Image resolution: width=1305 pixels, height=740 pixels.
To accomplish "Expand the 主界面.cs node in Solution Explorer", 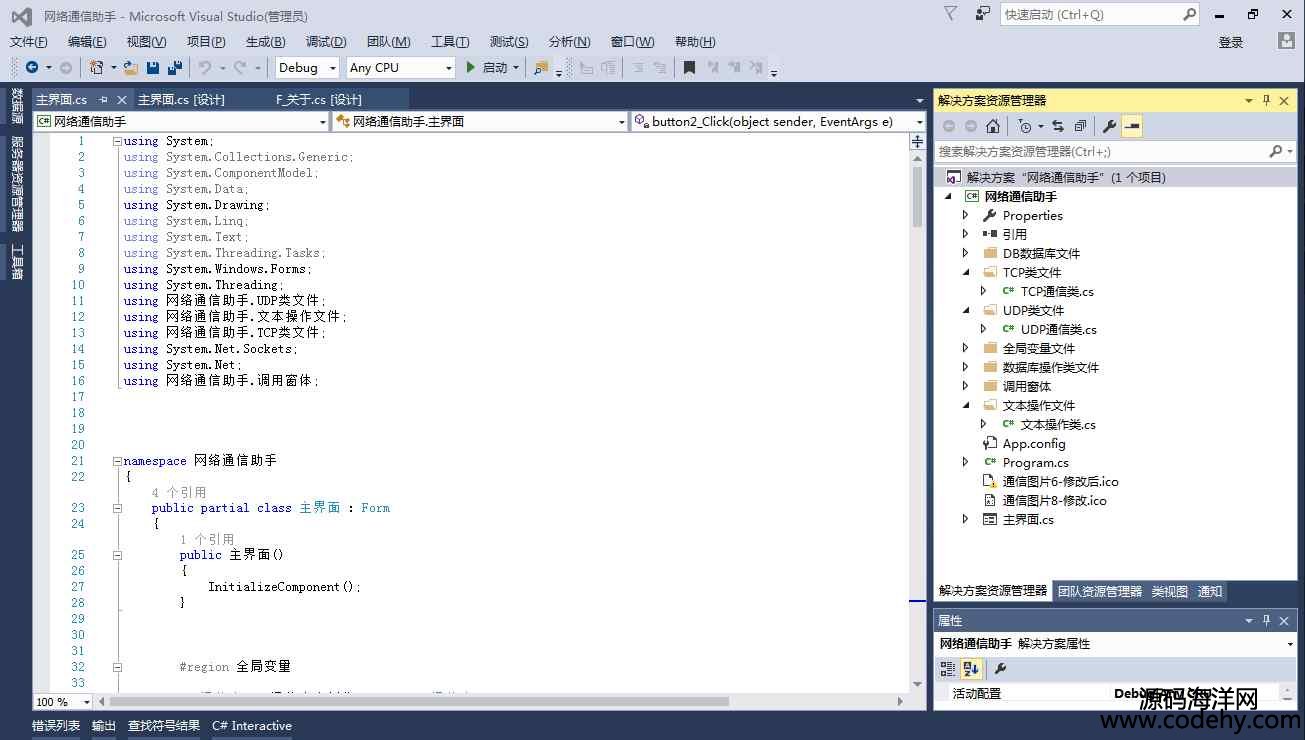I will (x=965, y=519).
